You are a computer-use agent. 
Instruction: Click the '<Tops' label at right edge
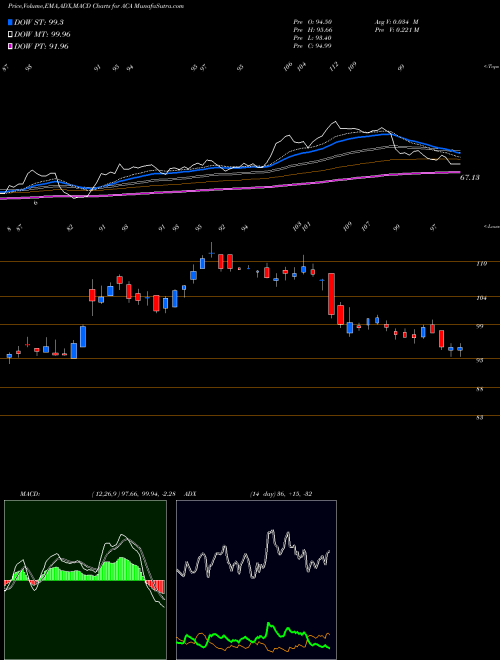coord(492,67)
